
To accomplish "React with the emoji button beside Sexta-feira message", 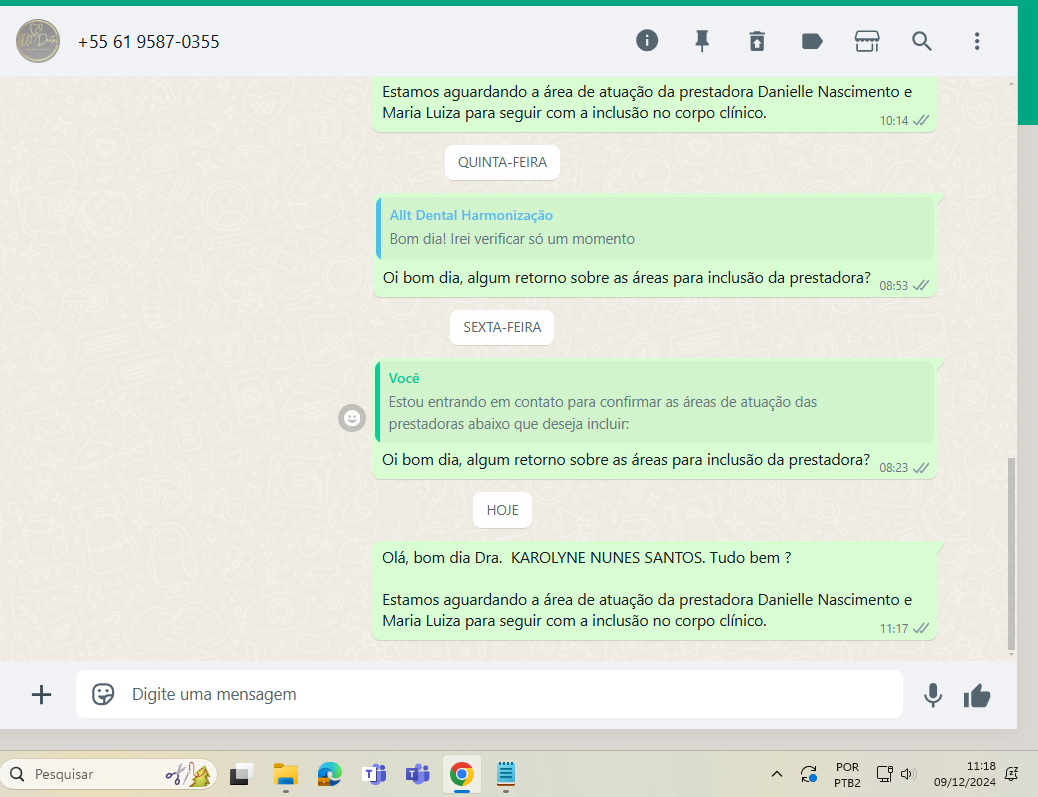I will pyautogui.click(x=352, y=418).
